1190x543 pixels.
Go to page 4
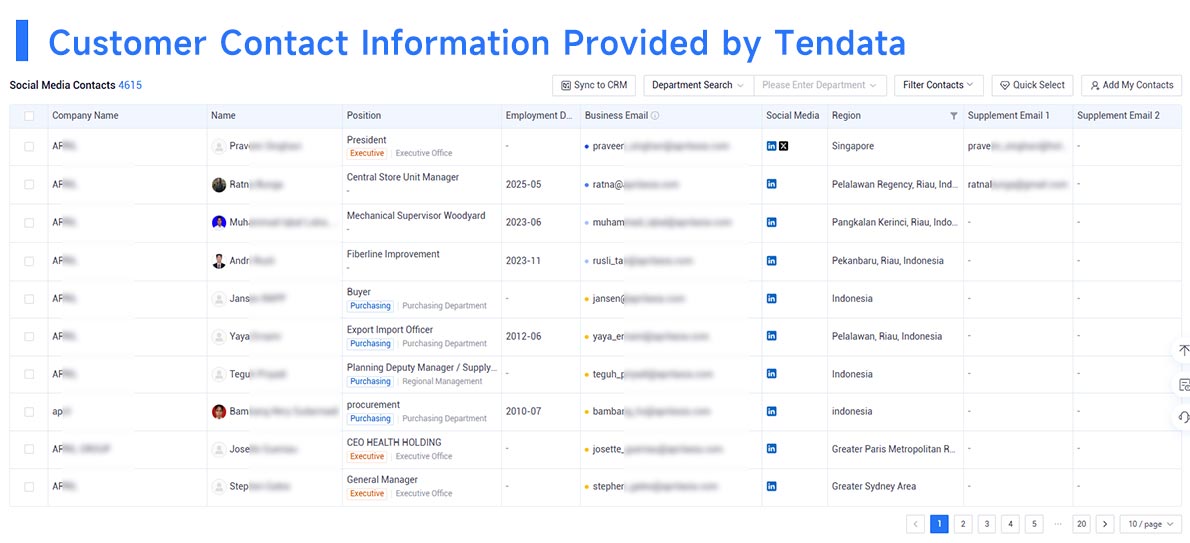pos(1010,524)
